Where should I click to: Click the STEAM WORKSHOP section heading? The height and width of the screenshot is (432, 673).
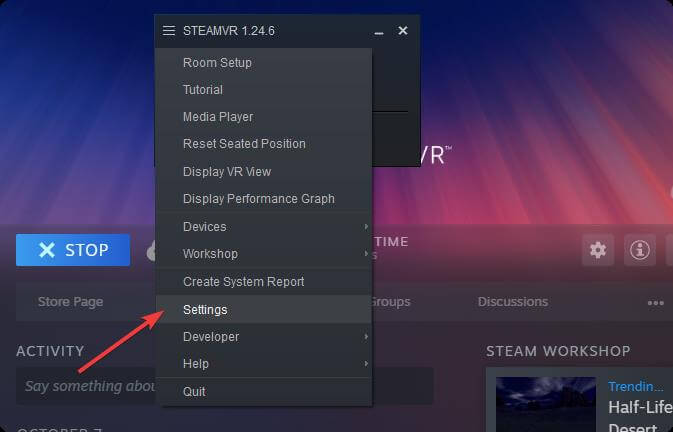pyautogui.click(x=558, y=351)
